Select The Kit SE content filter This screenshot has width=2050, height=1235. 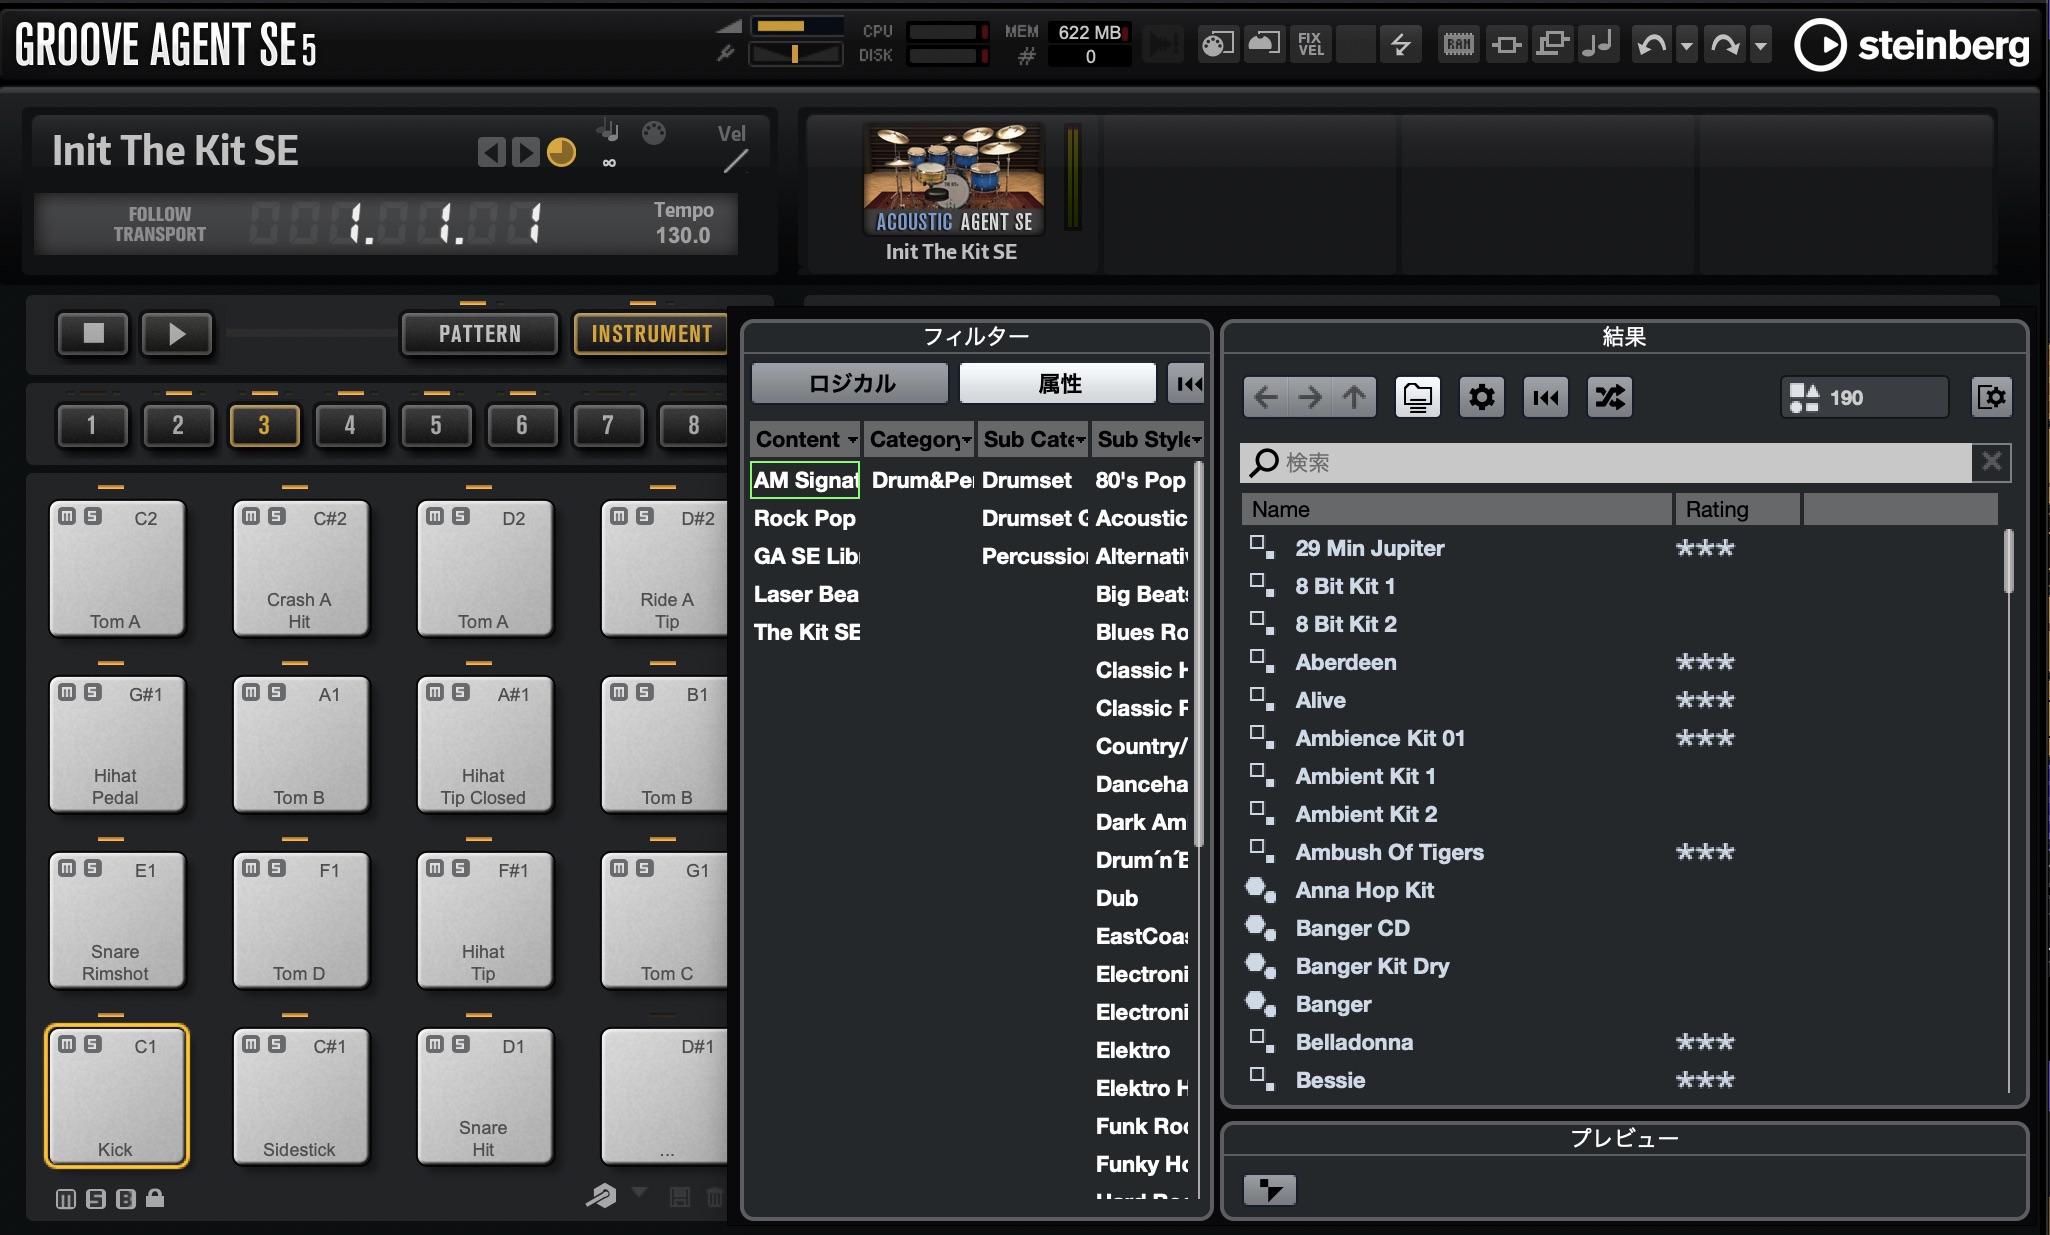pyautogui.click(x=806, y=632)
